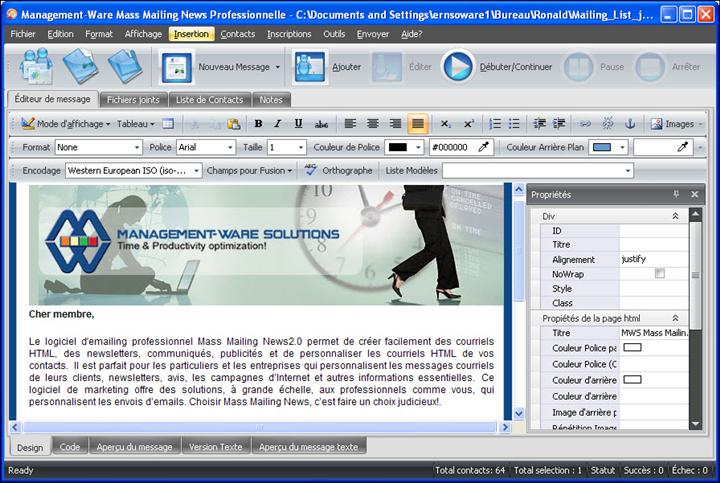This screenshot has height=483, width=720.
Task: Open the Encodage Western European dropdown
Action: (196, 171)
